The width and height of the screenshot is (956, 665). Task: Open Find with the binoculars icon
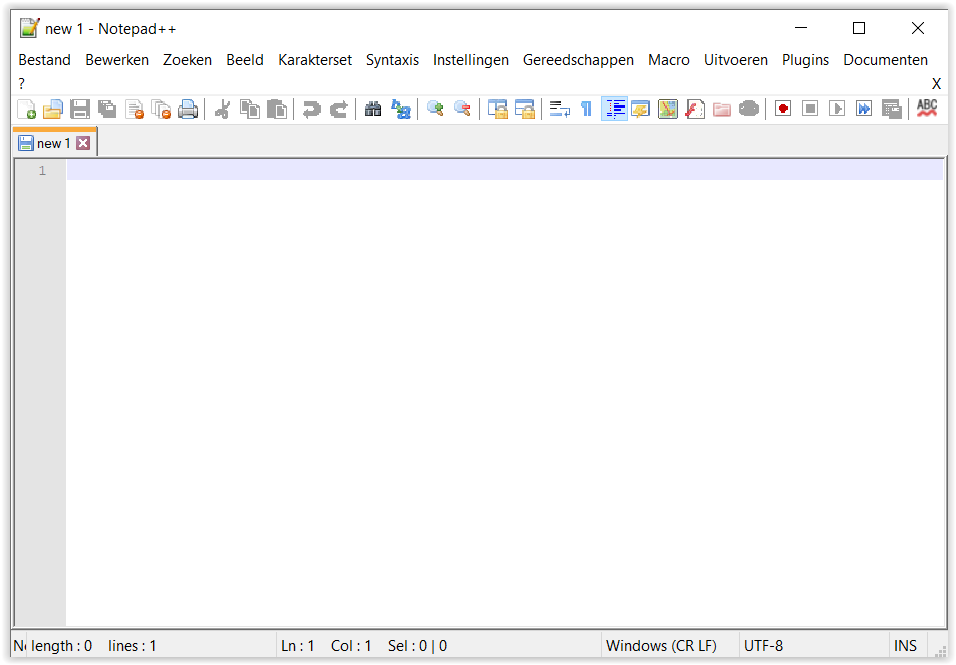click(373, 109)
